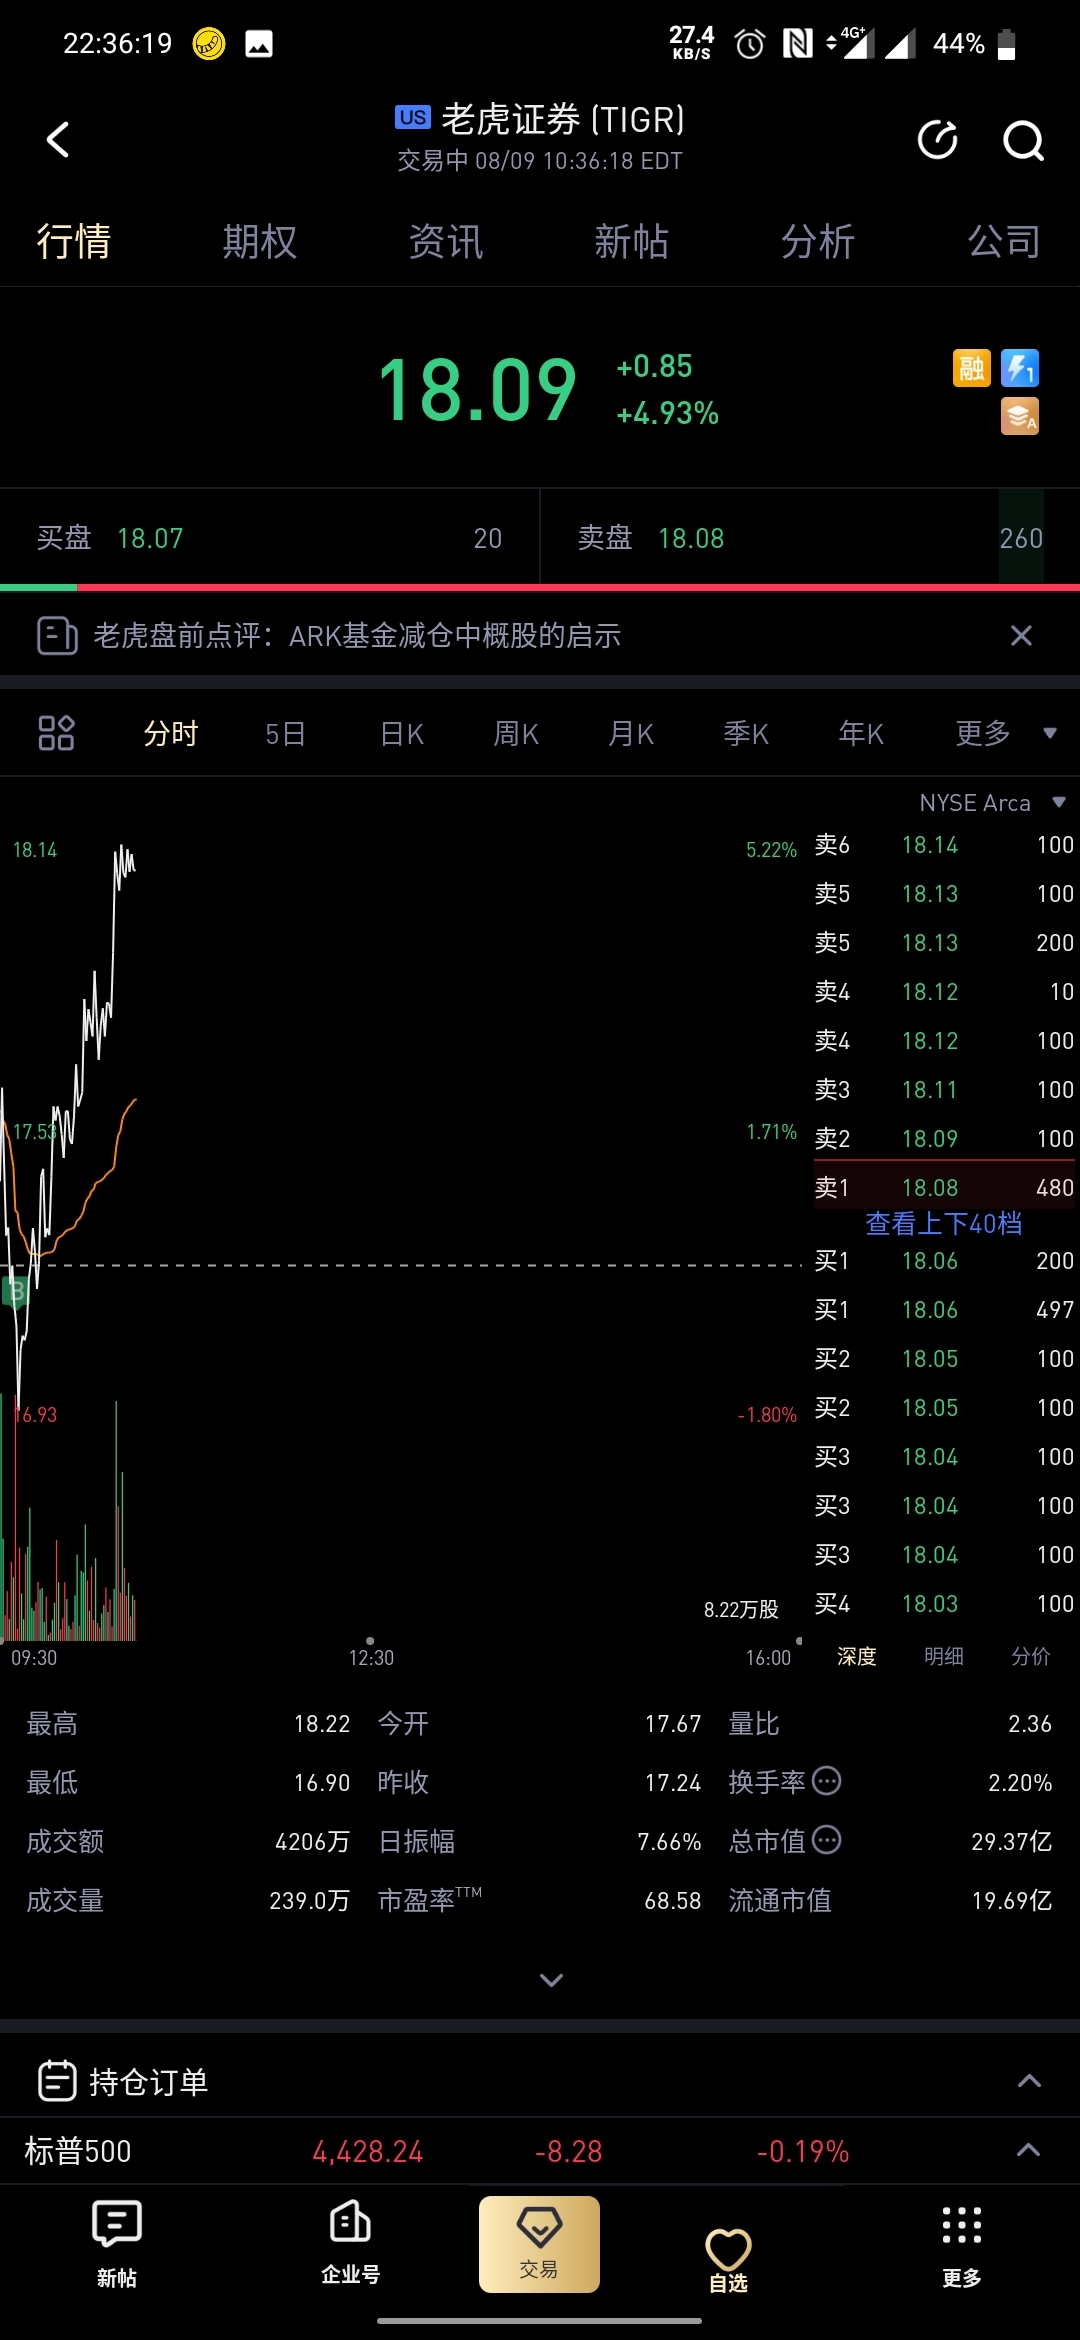Switch to the 资讯 tab
The image size is (1080, 2340).
(446, 241)
